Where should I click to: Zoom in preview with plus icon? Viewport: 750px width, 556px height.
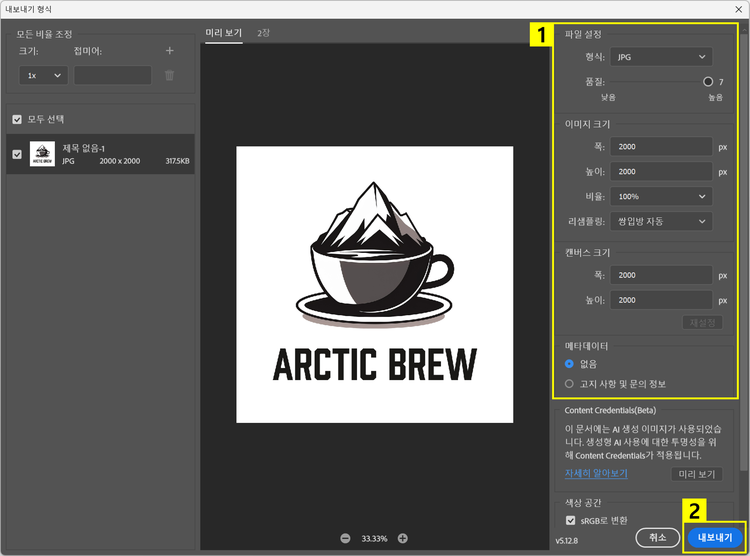[403, 538]
